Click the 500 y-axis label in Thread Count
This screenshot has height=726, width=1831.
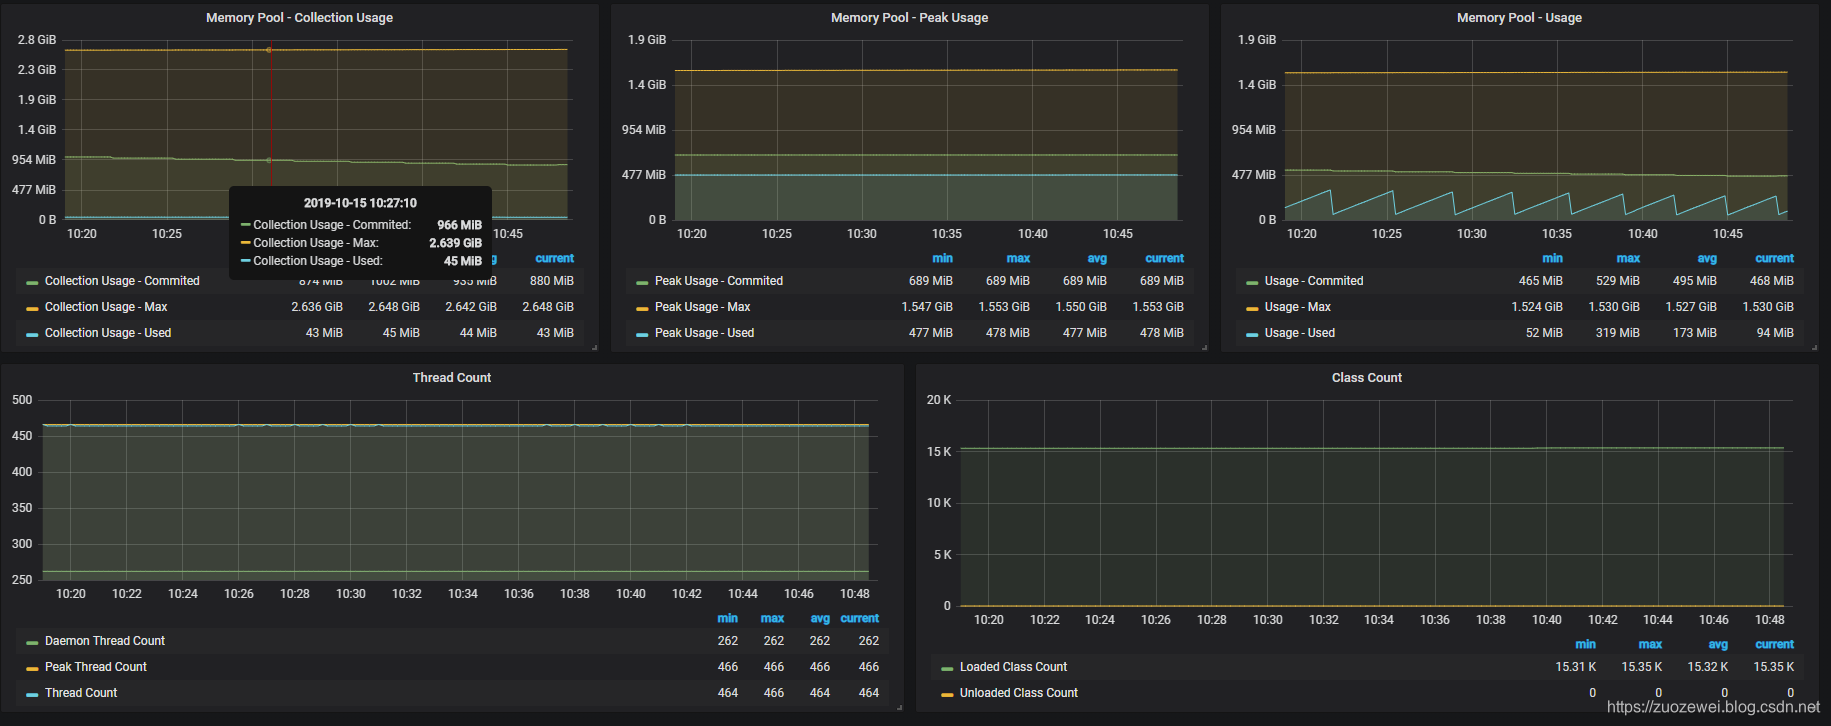22,400
